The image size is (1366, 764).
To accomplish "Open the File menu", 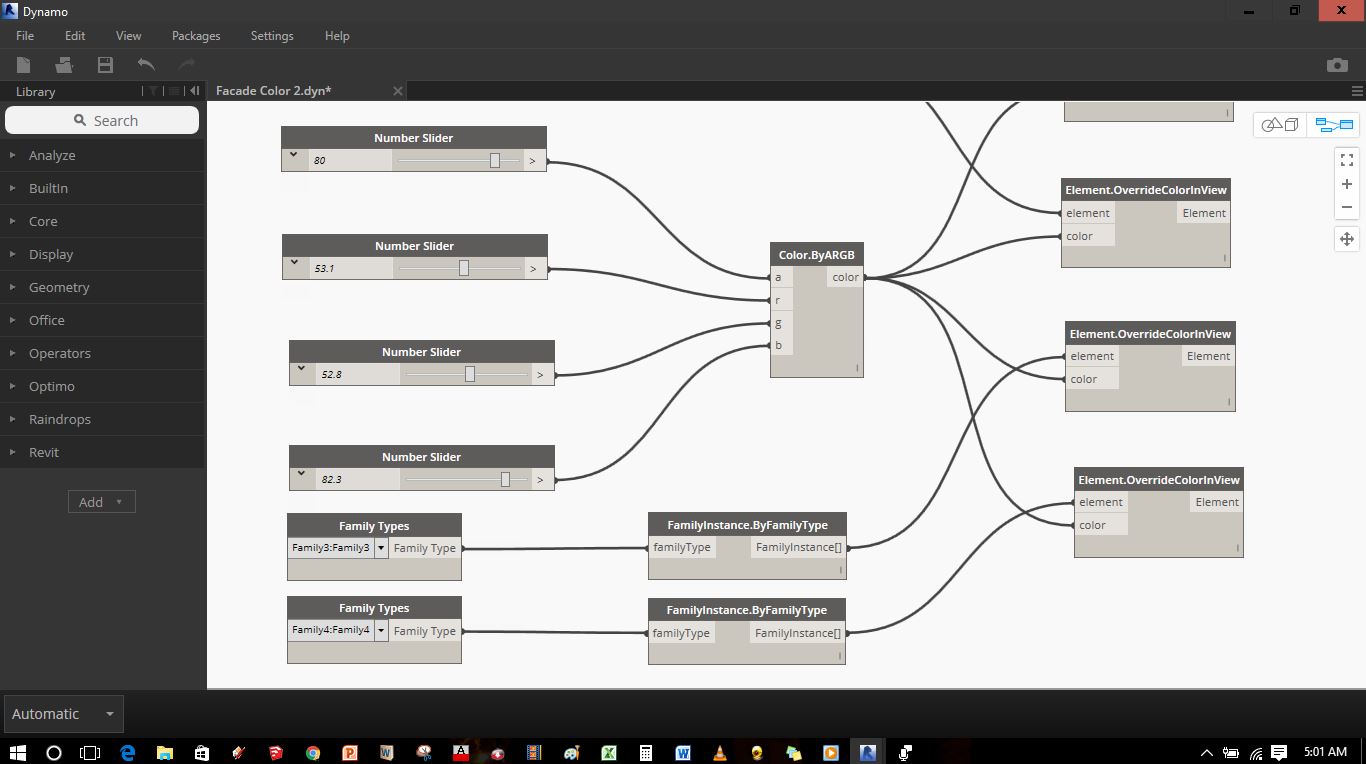I will coord(25,35).
